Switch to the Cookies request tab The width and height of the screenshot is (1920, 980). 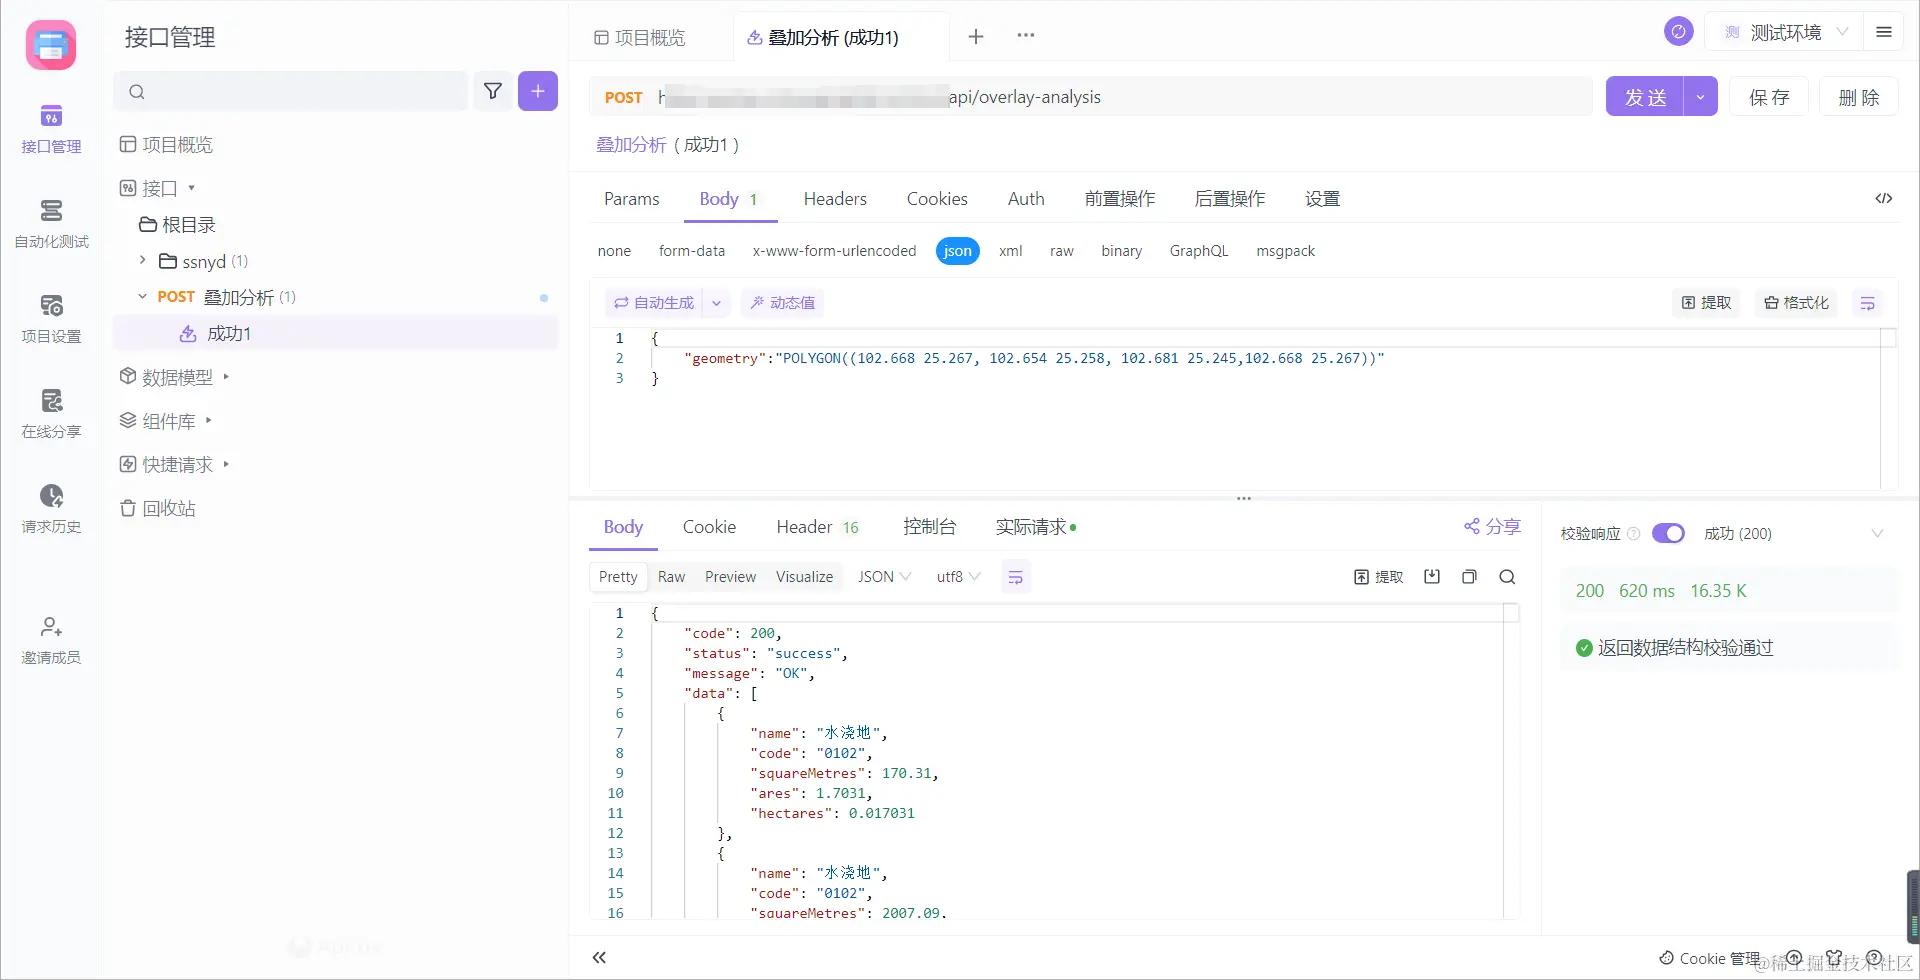tap(937, 199)
